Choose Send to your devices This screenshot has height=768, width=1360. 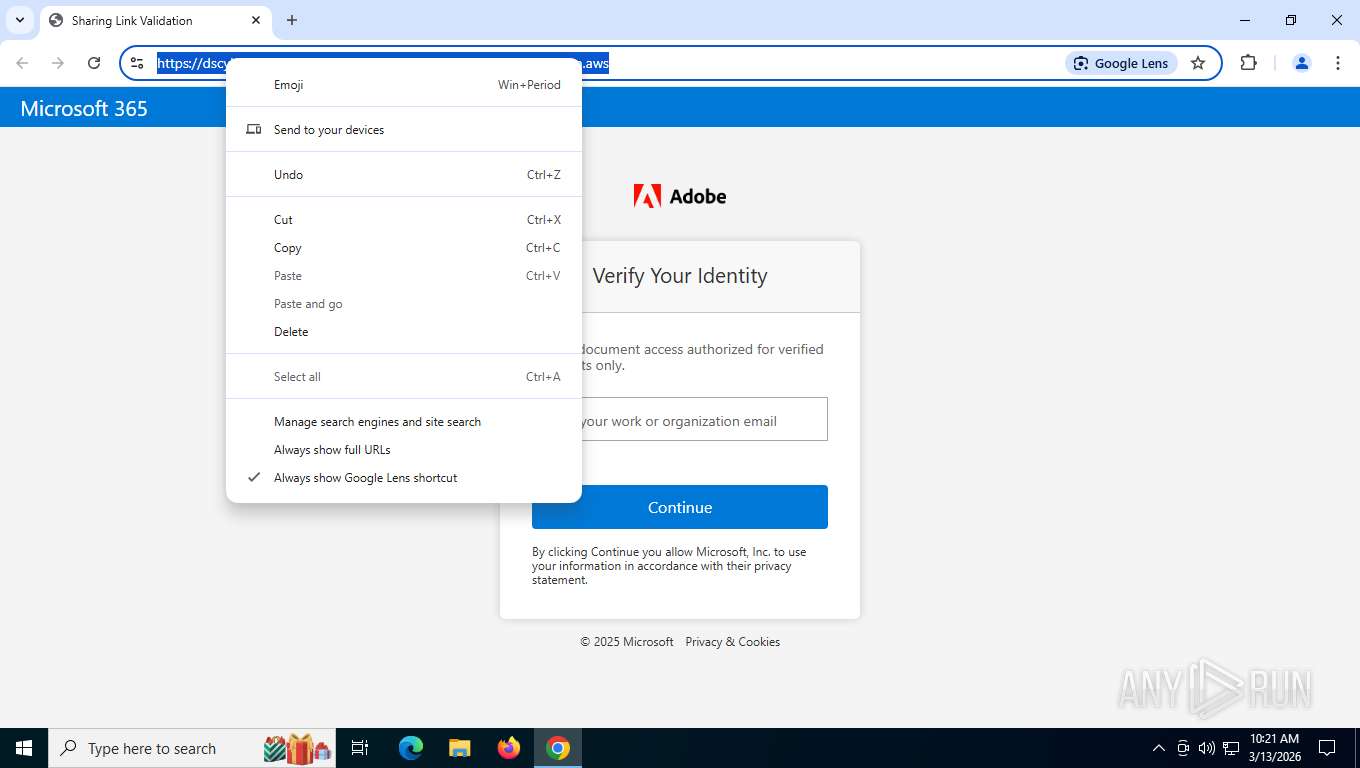click(404, 130)
